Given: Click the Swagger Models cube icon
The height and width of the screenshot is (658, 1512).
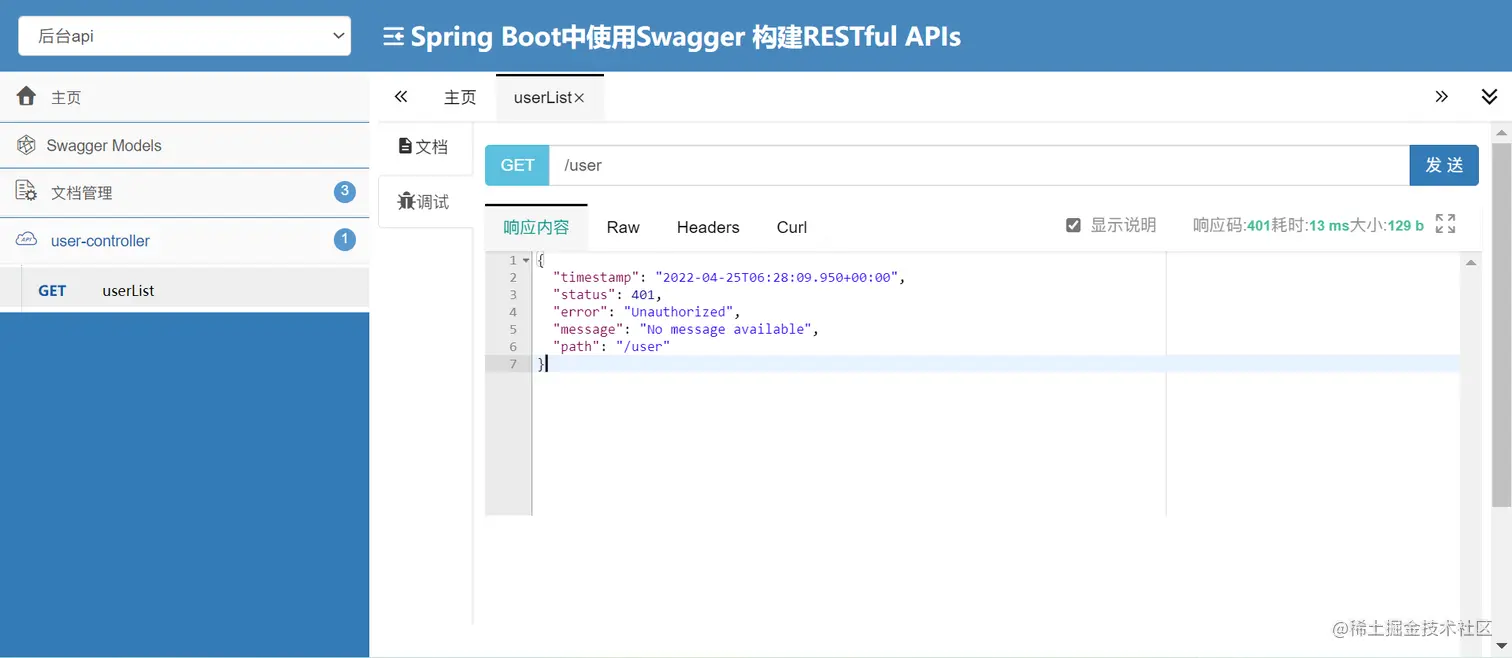Looking at the screenshot, I should [x=27, y=145].
